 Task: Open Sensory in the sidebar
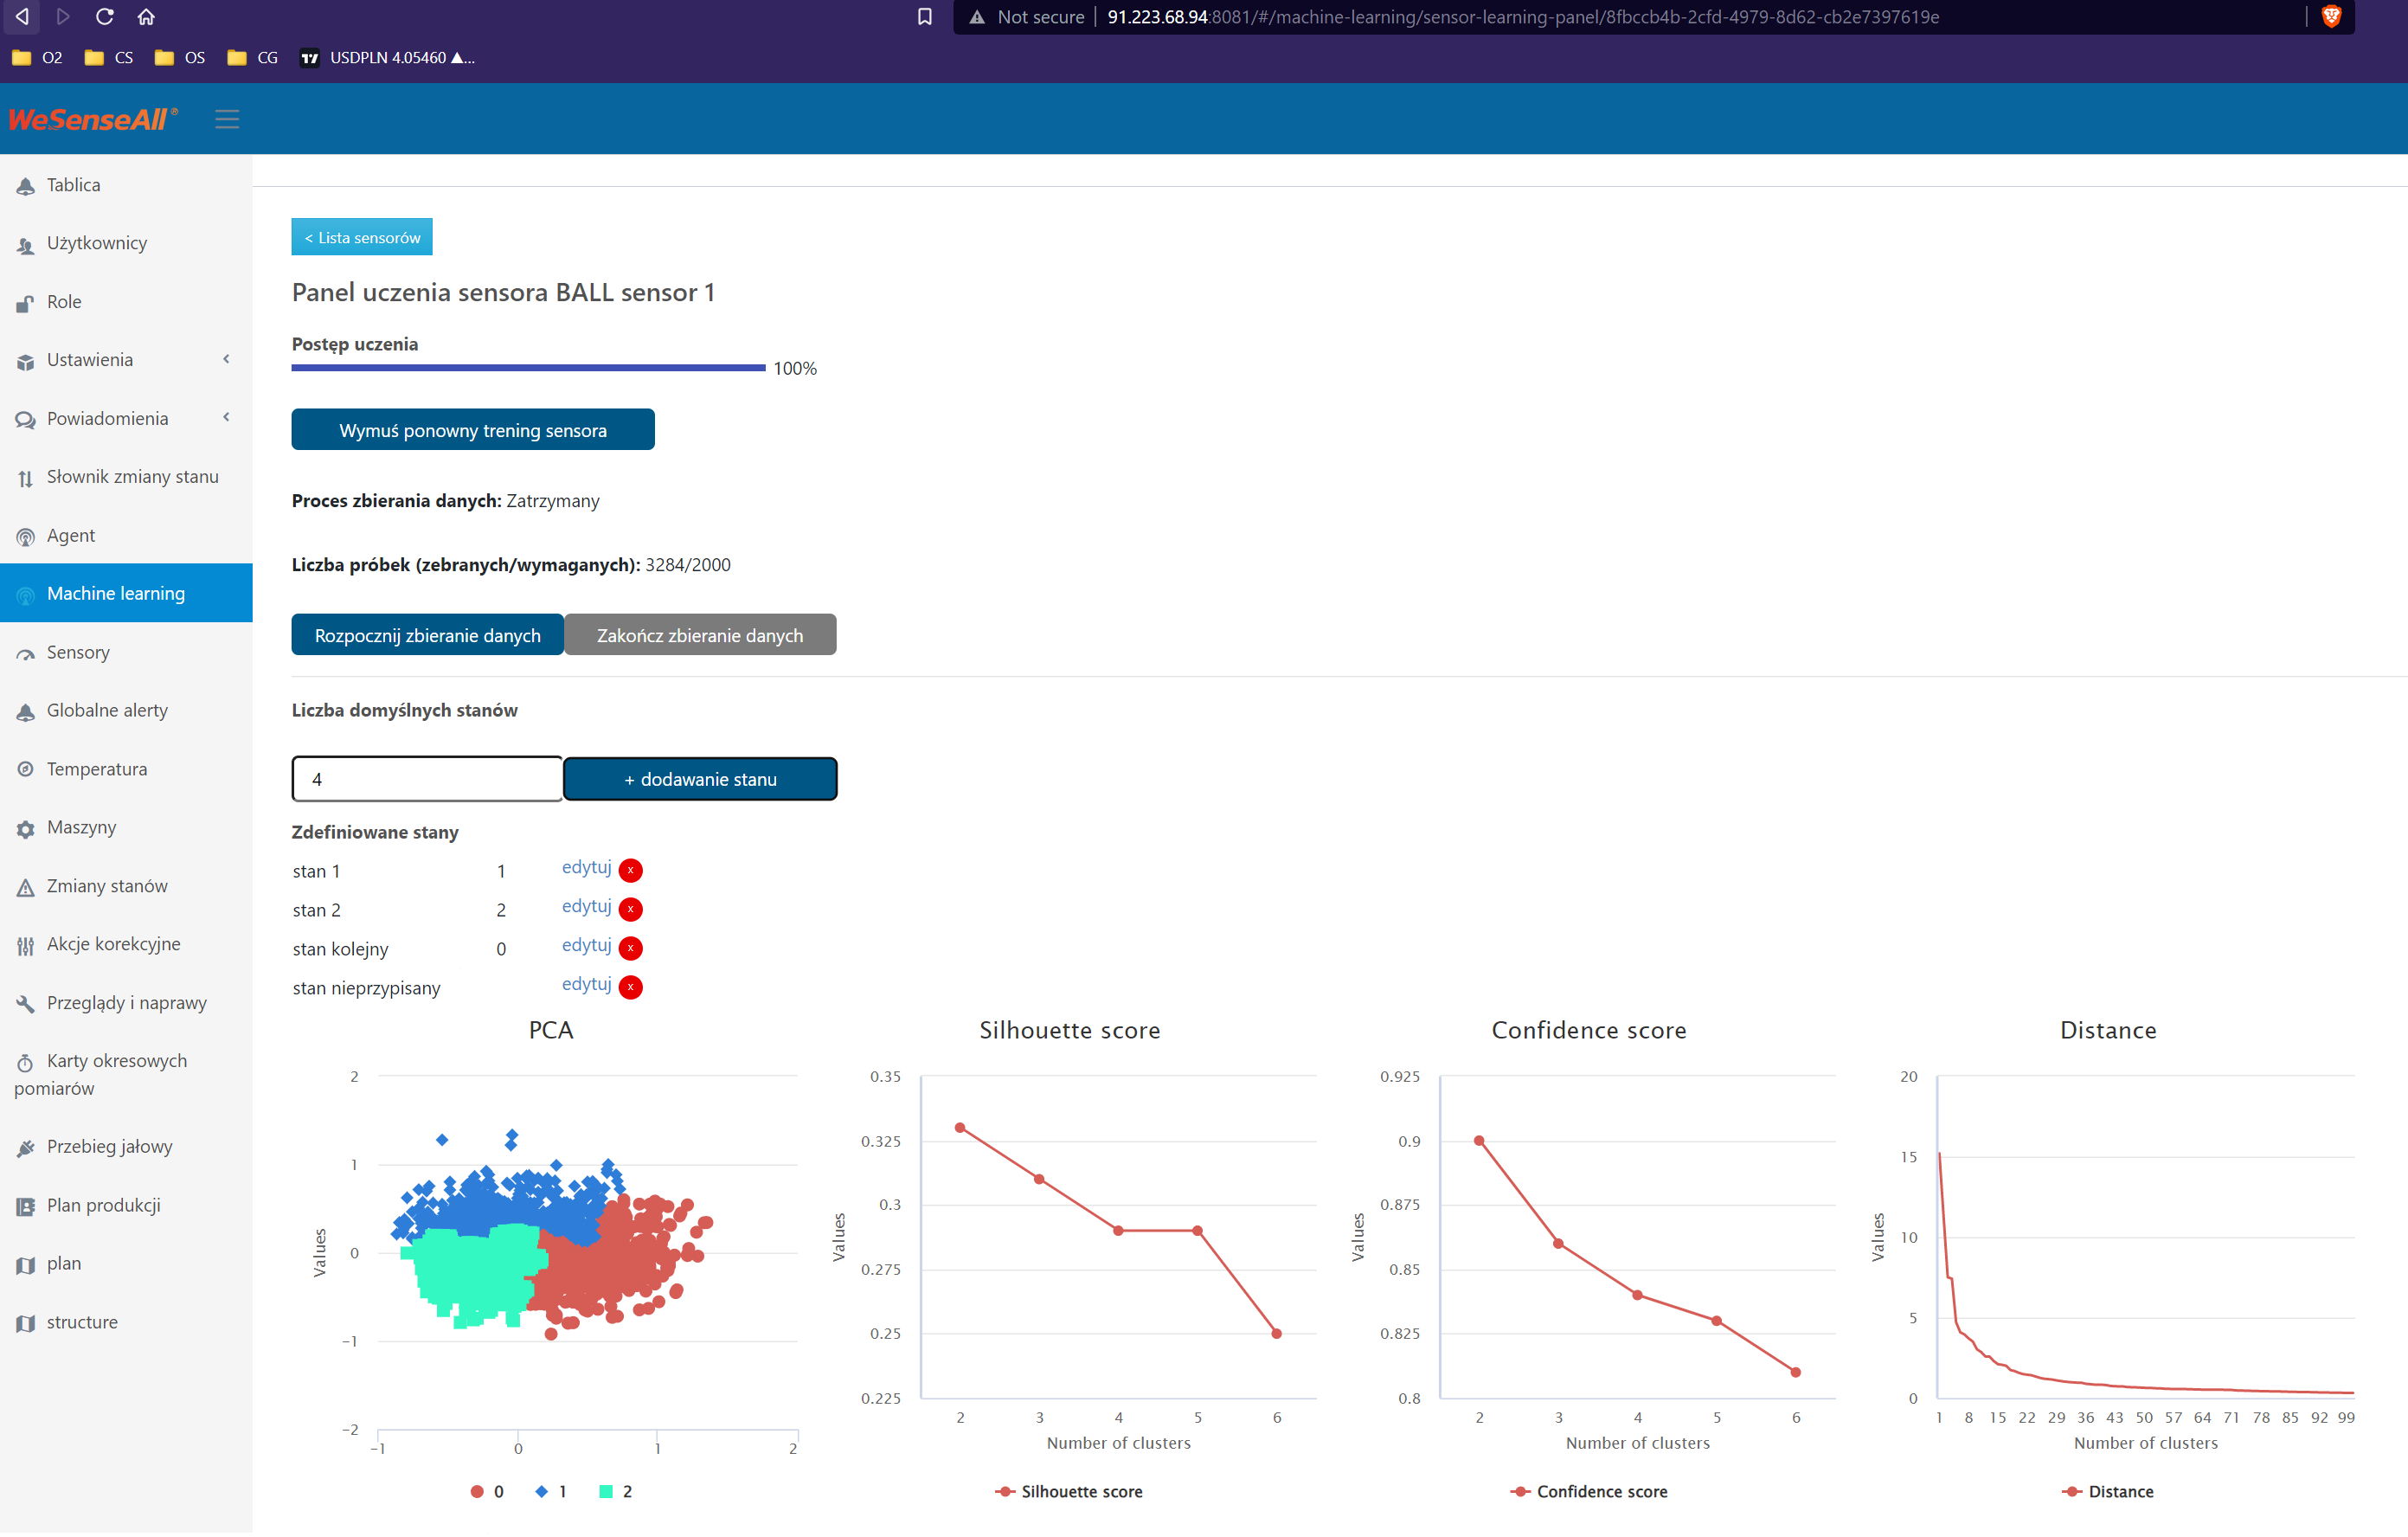point(78,653)
